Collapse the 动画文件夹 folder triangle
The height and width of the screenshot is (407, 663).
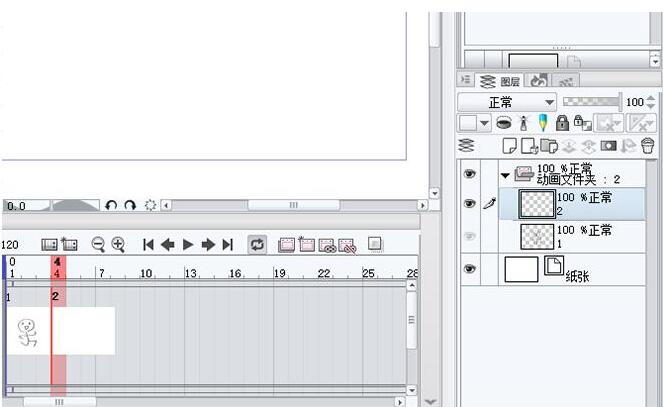coord(505,175)
